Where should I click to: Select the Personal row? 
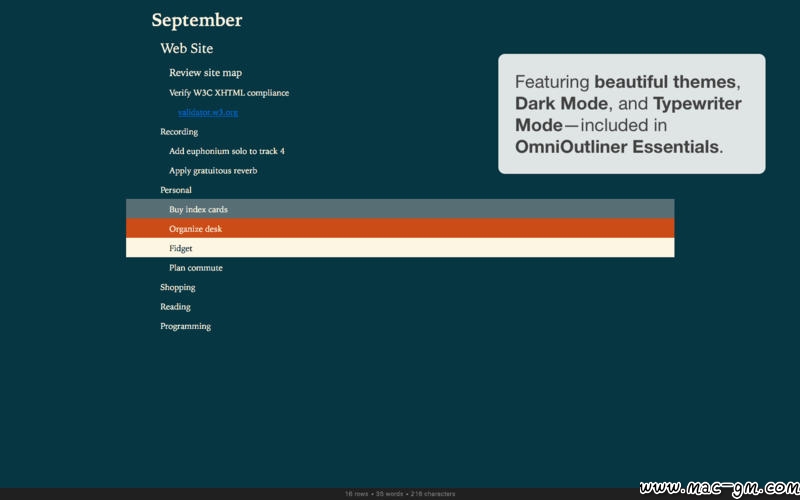tap(176, 190)
